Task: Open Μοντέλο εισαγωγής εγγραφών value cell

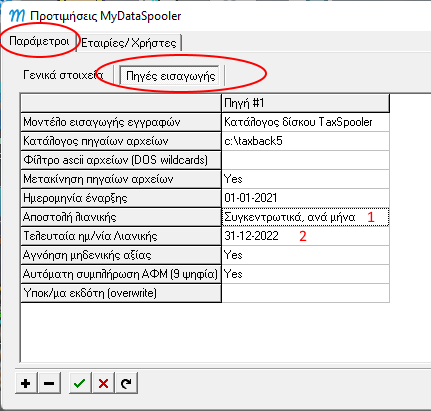Action: click(x=305, y=122)
